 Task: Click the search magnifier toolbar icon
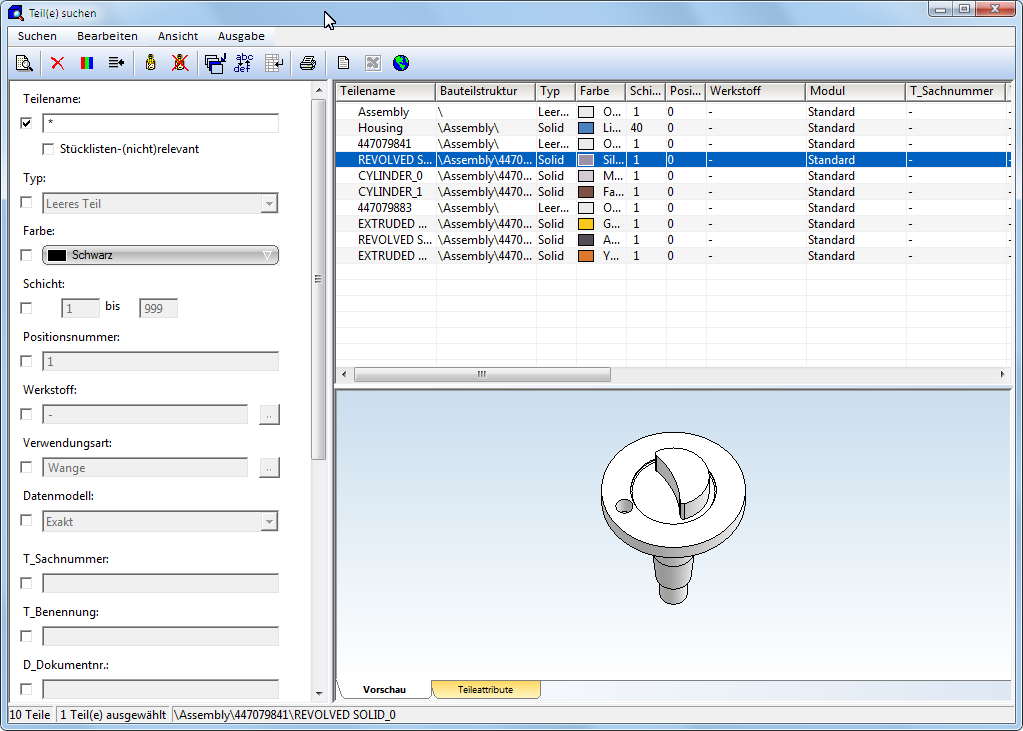(24, 63)
